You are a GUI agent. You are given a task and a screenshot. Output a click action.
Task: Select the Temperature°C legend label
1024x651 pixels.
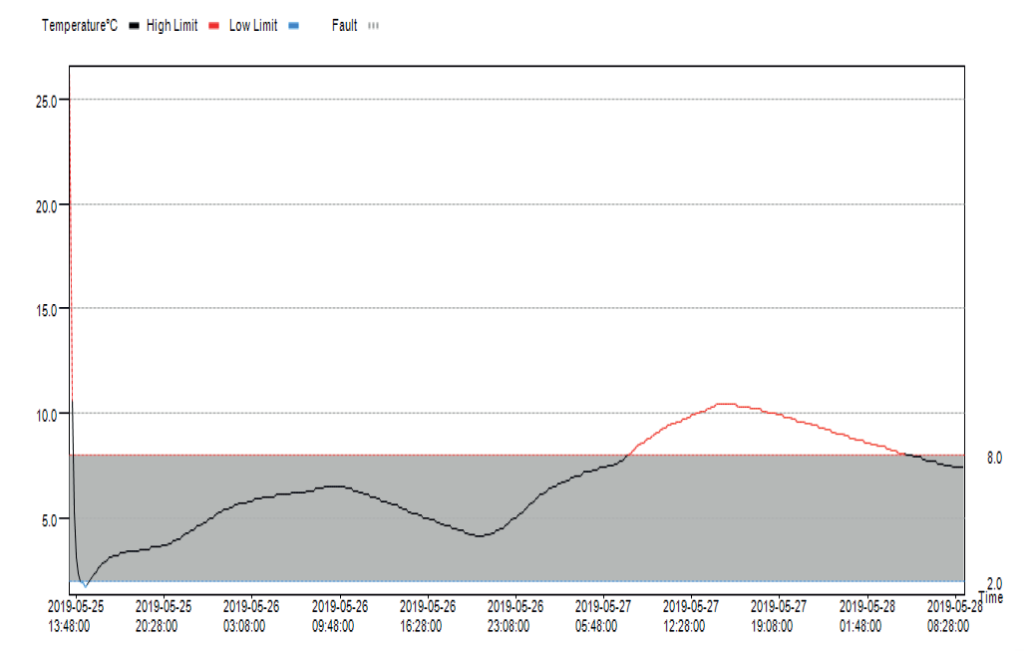79,26
